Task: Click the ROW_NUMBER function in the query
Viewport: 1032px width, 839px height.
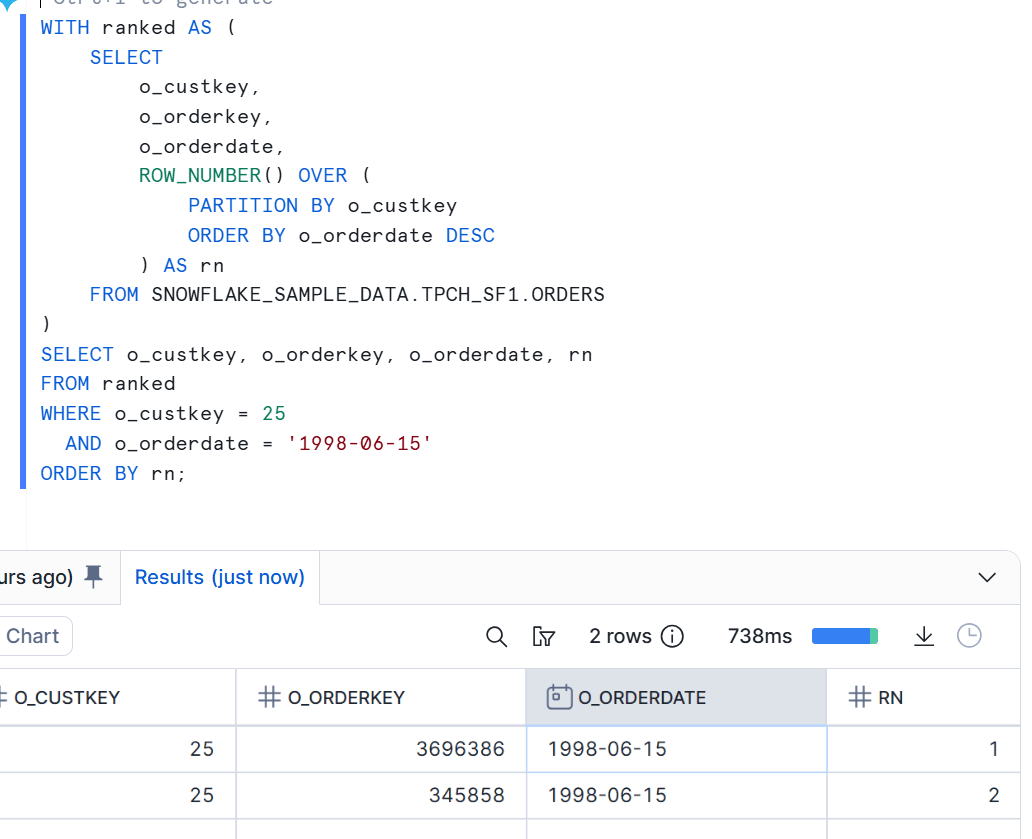Action: 199,176
